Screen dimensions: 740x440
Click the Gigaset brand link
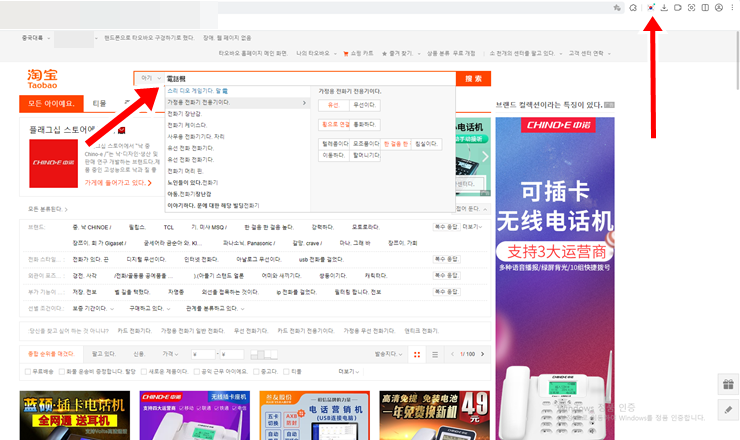(99, 243)
